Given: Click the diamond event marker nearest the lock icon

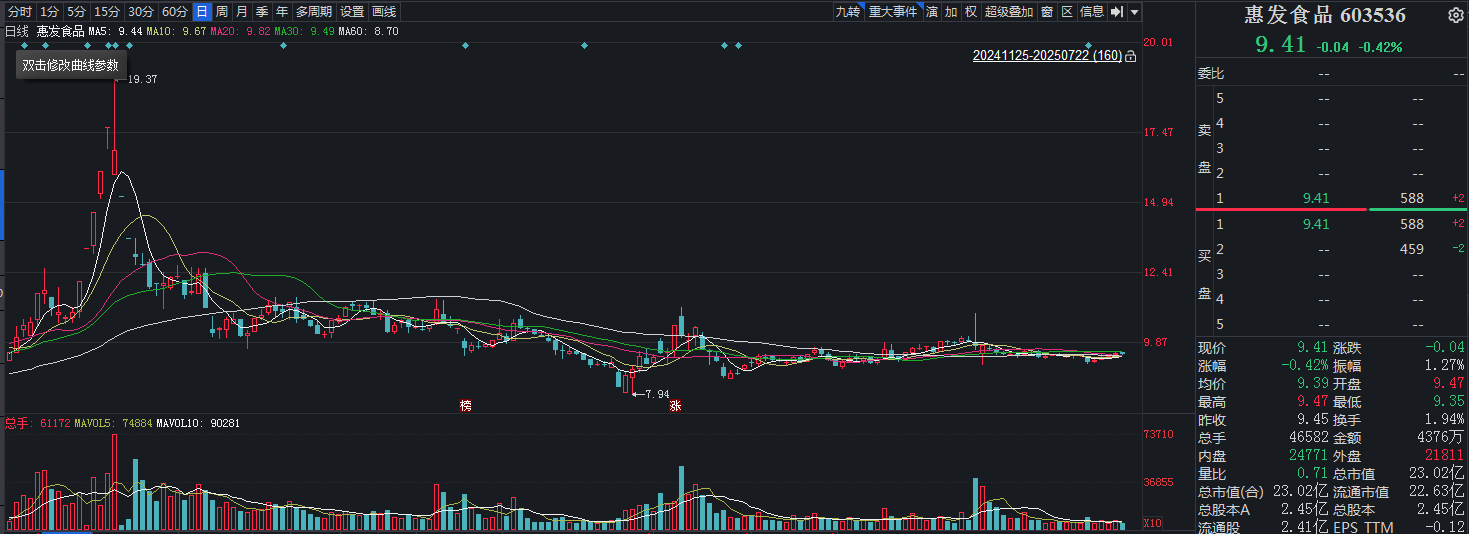Looking at the screenshot, I should pos(1087,45).
